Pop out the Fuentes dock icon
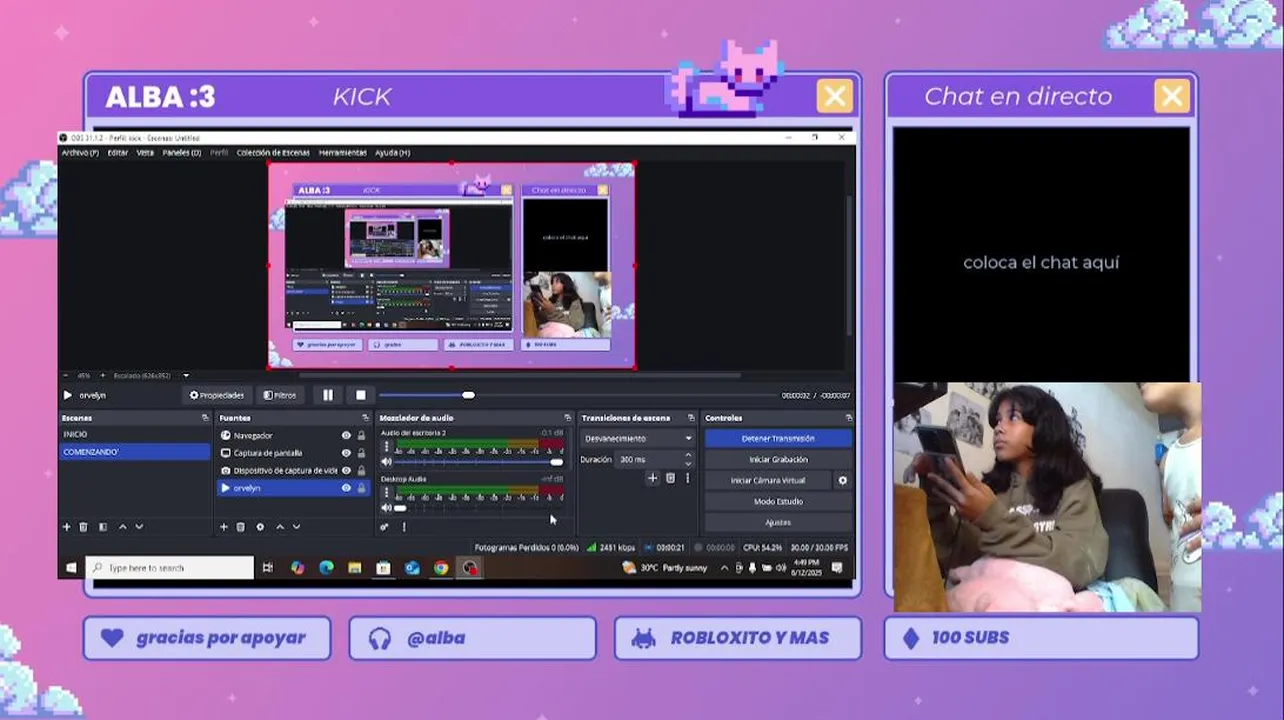 (365, 418)
